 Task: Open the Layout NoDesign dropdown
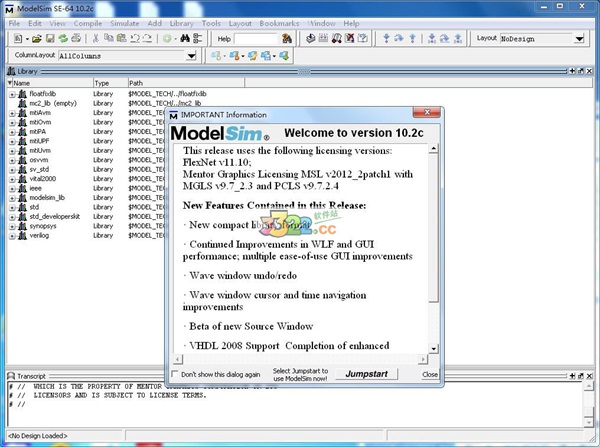pyautogui.click(x=580, y=38)
